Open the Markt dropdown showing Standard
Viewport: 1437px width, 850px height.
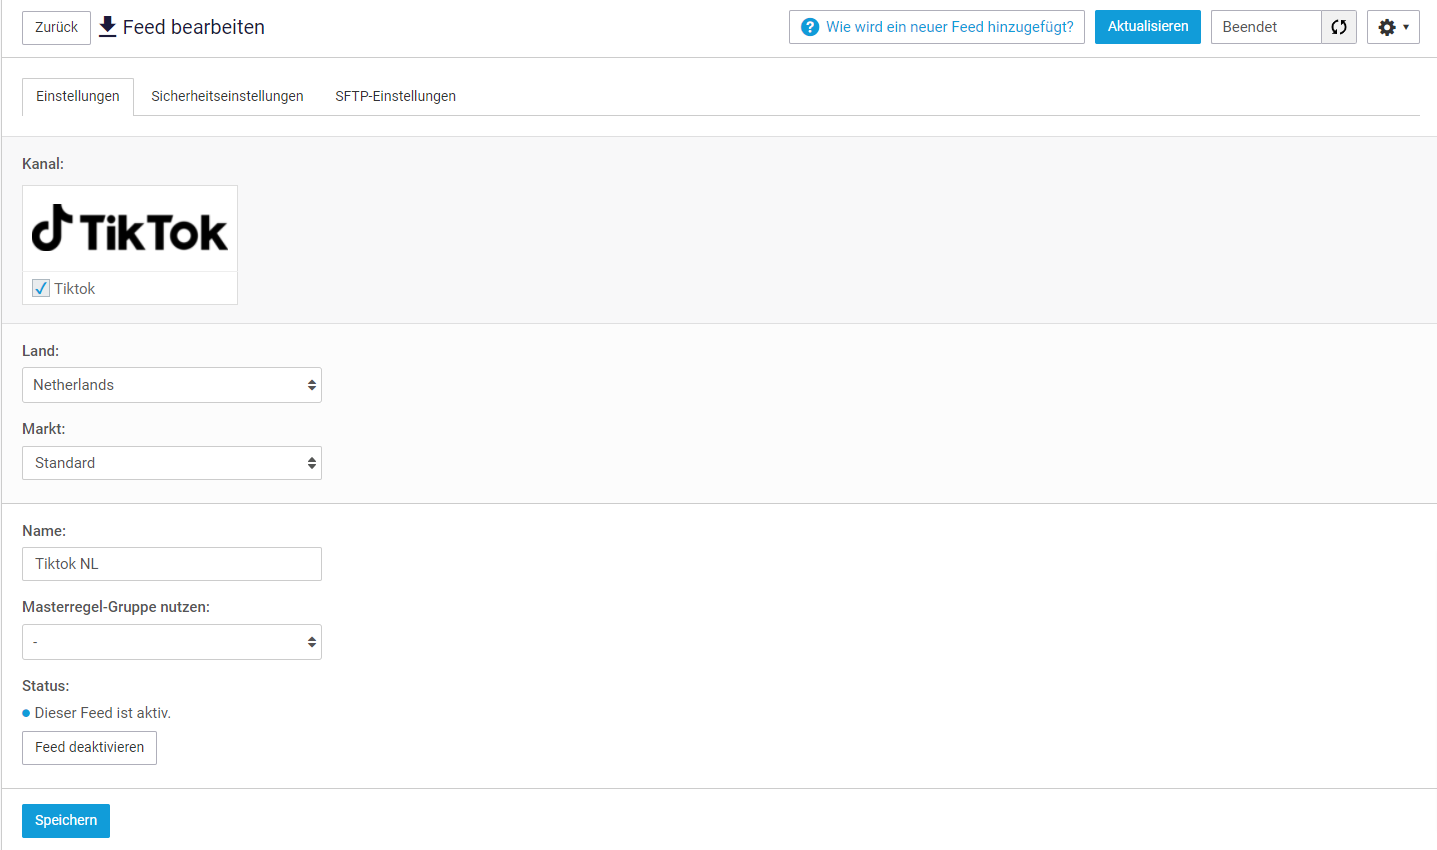(172, 463)
